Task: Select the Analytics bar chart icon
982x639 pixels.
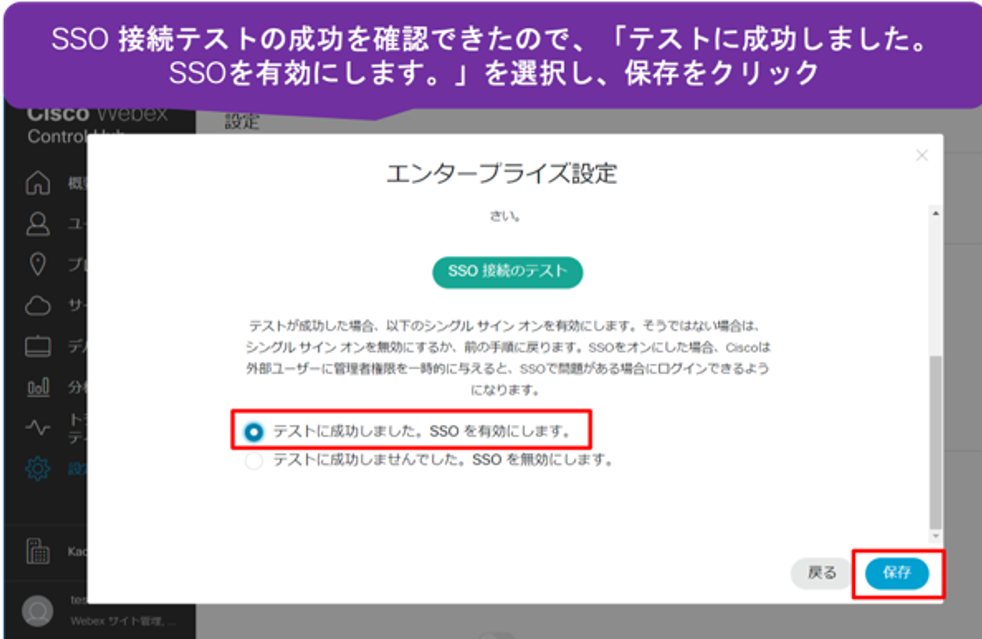Action: pos(40,385)
